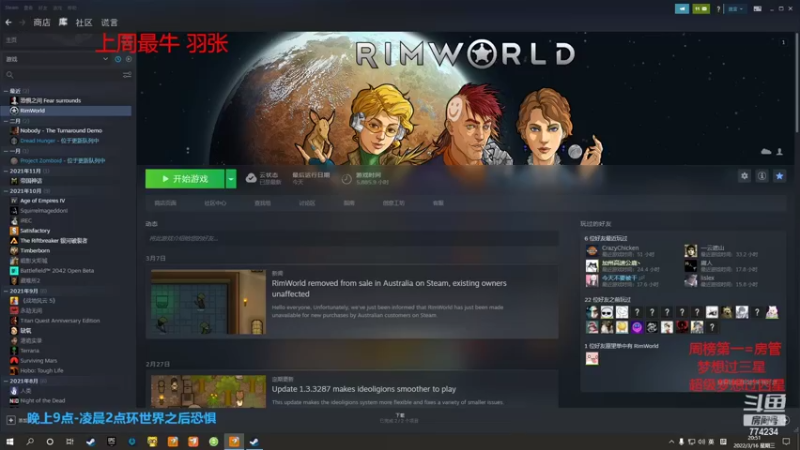Screen dimensions: 800x450
Task: Open the 下载 downloads progress bar
Action: (x=399, y=418)
